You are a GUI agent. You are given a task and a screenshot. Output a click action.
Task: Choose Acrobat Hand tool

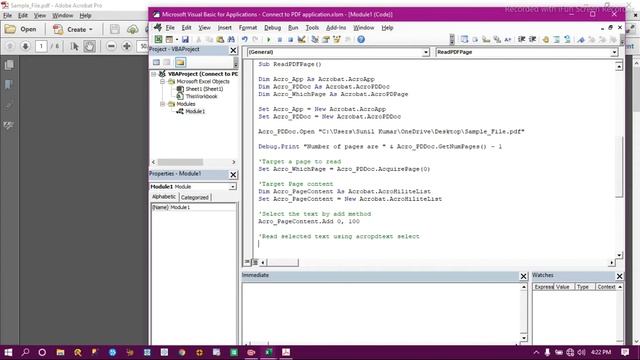coord(89,46)
